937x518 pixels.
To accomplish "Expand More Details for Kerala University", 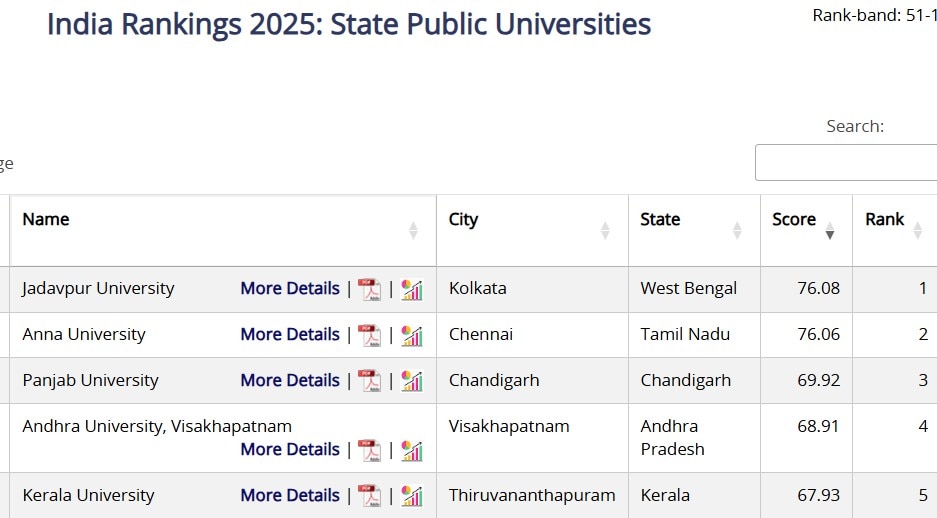I will tap(290, 495).
